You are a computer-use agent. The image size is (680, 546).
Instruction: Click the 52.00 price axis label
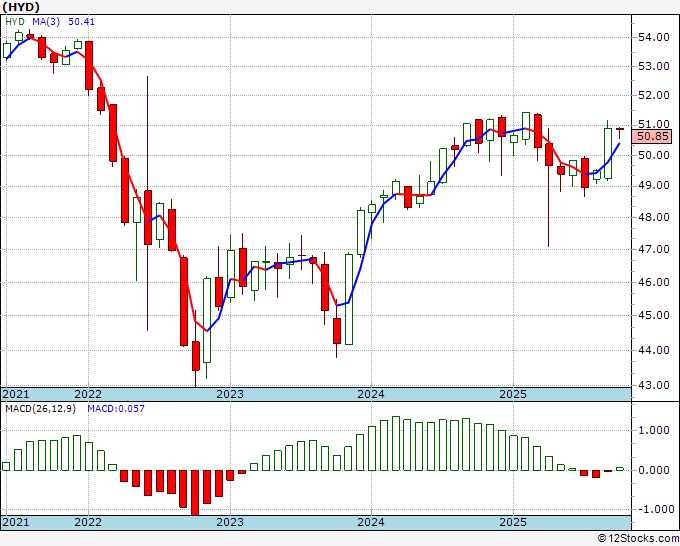[654, 95]
